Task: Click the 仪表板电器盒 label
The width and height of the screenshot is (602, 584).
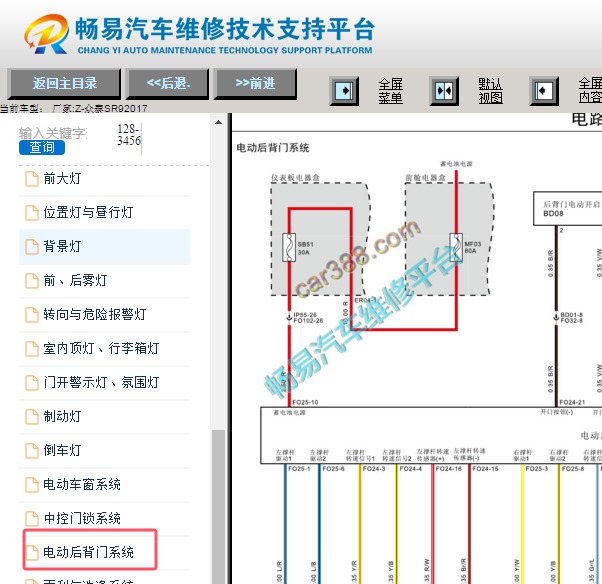Action: click(295, 178)
